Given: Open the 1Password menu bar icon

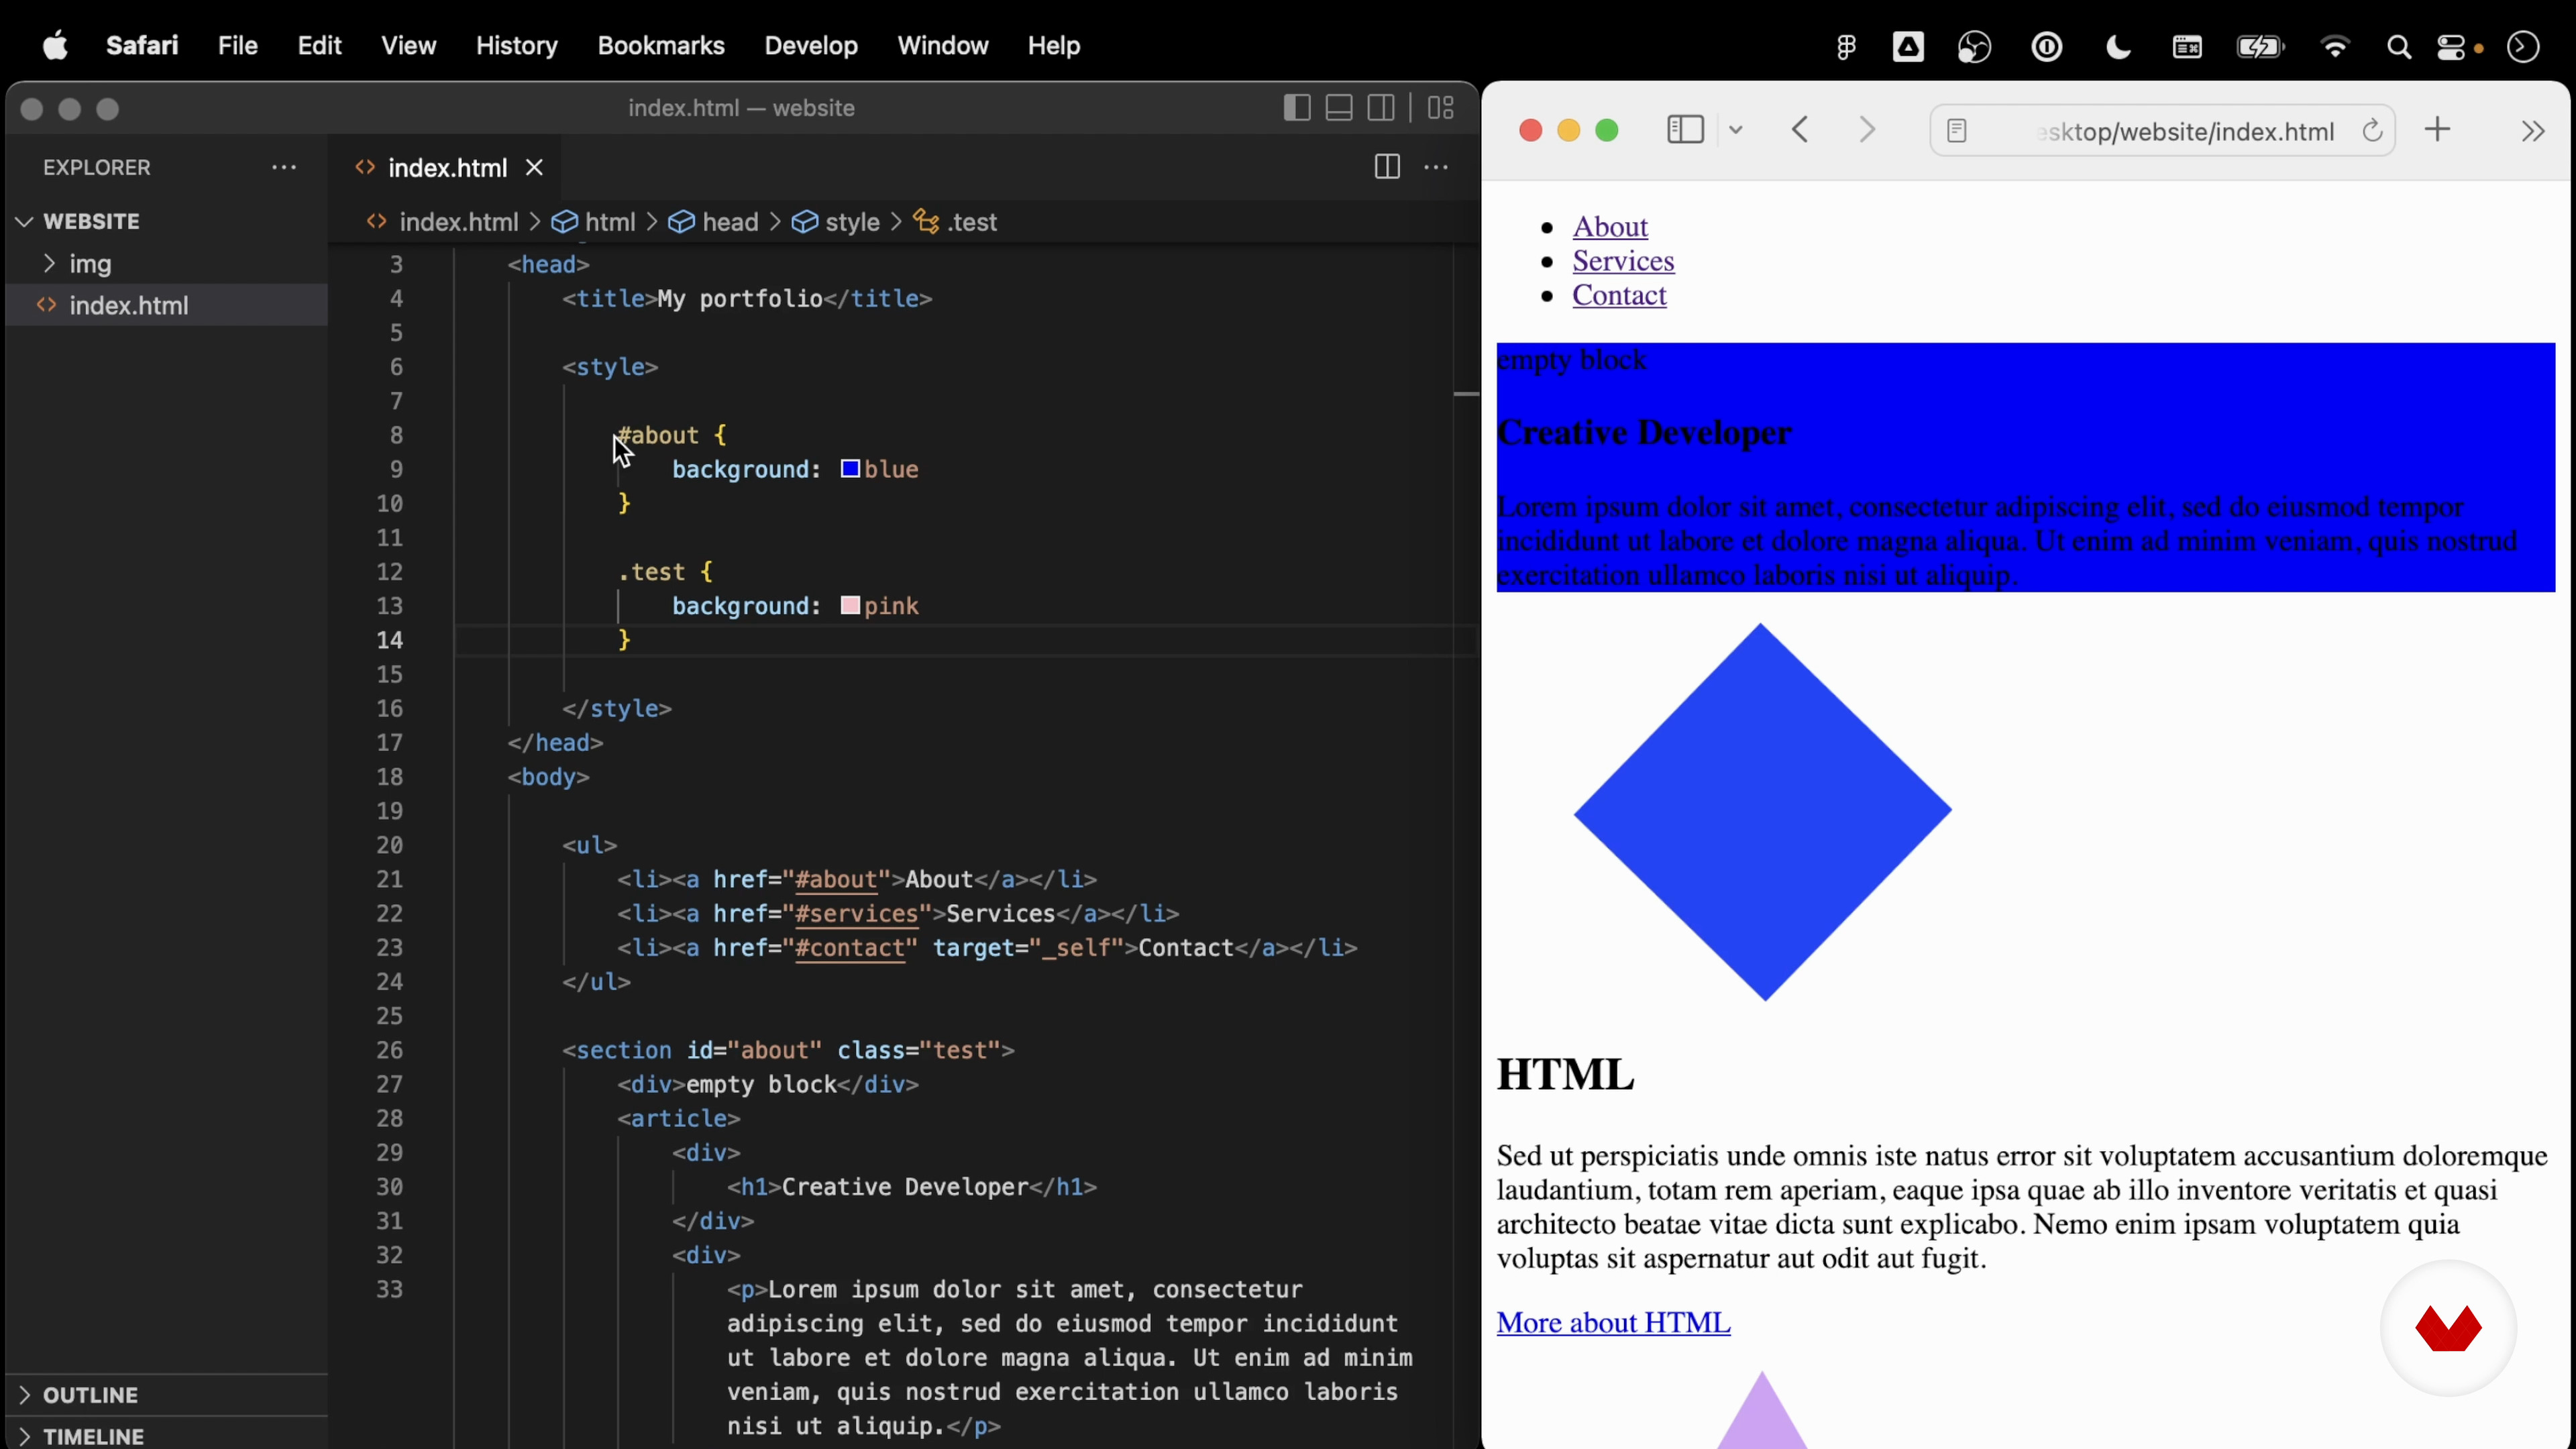Looking at the screenshot, I should (2047, 47).
